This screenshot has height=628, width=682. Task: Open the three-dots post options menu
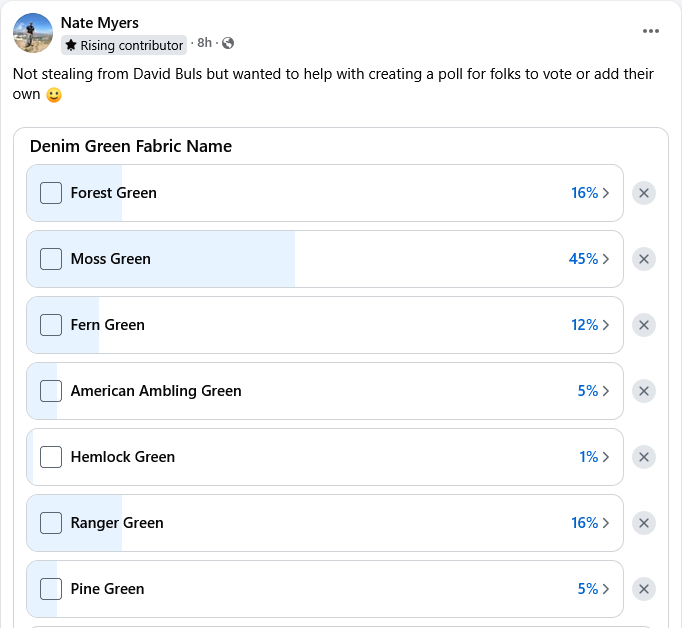(651, 31)
